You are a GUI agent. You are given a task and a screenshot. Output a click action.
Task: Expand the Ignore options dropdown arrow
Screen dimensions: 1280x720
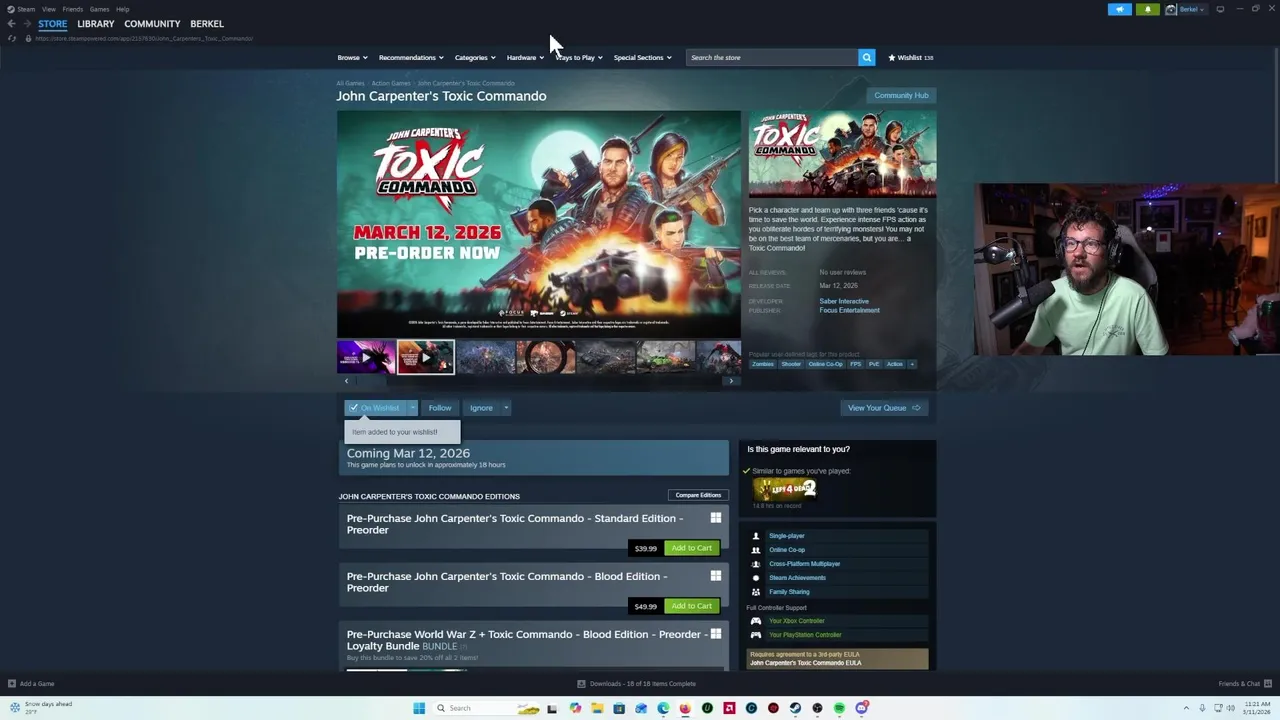coord(506,408)
